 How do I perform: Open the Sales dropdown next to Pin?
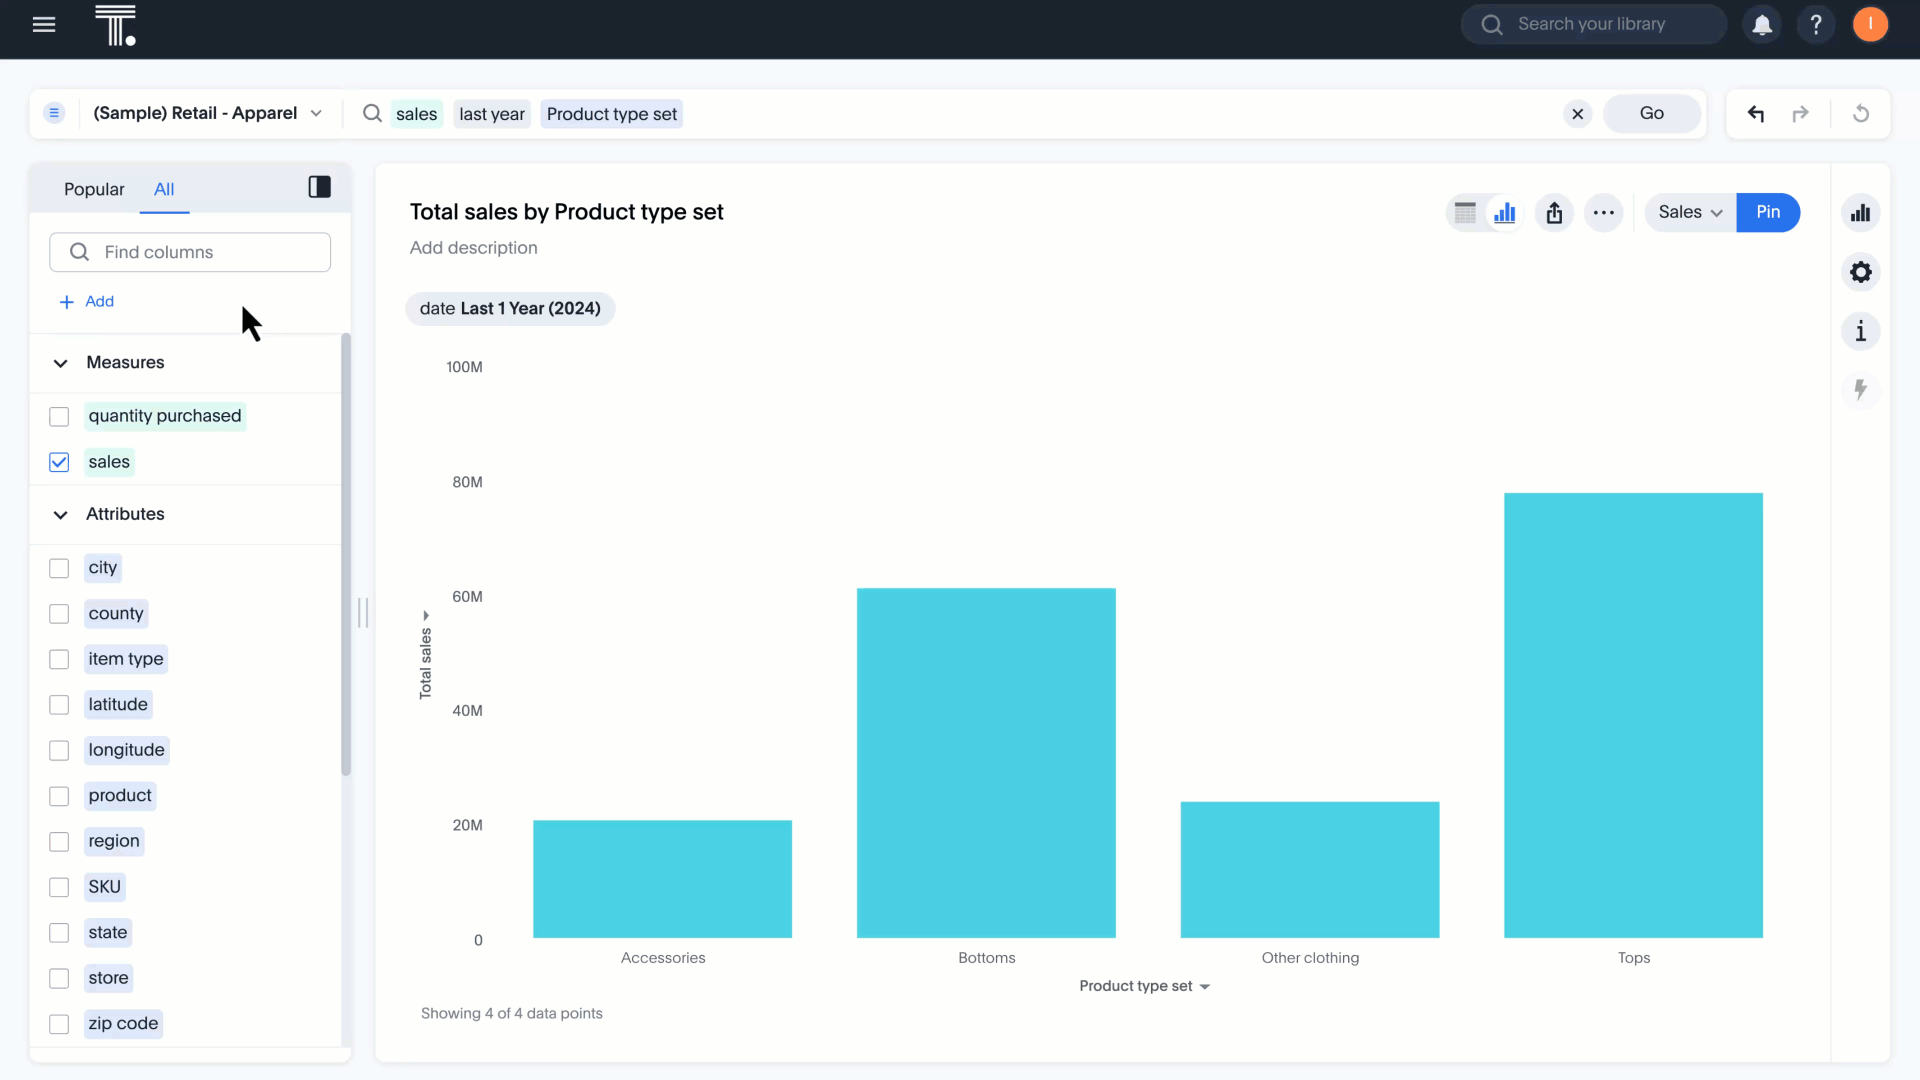pos(1688,212)
